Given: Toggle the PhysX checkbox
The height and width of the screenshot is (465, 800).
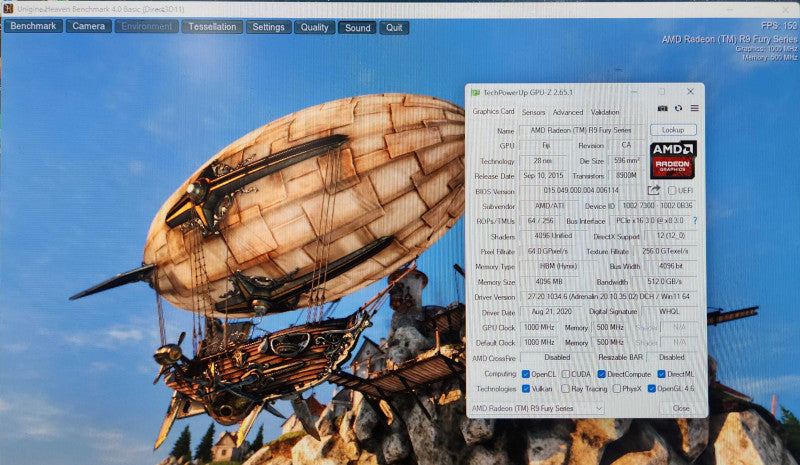Looking at the screenshot, I should pyautogui.click(x=616, y=388).
